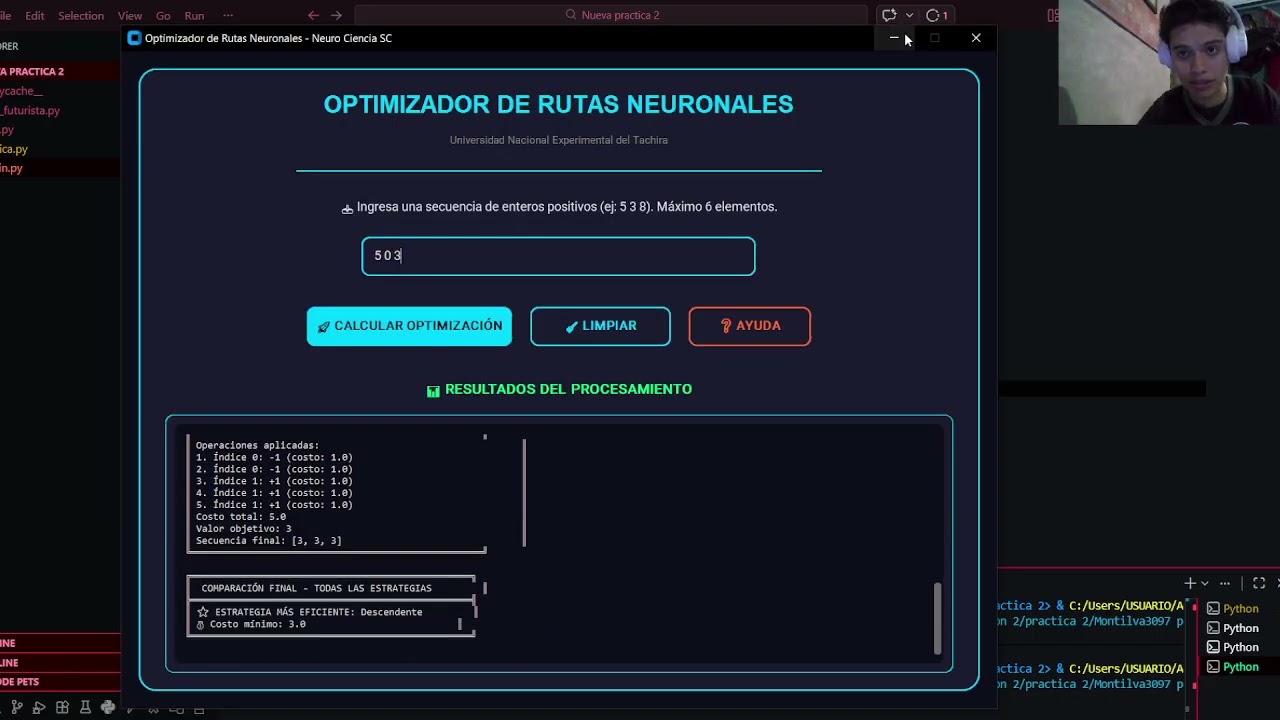The width and height of the screenshot is (1280, 720).
Task: Click the LIMPIAR button
Action: click(600, 326)
